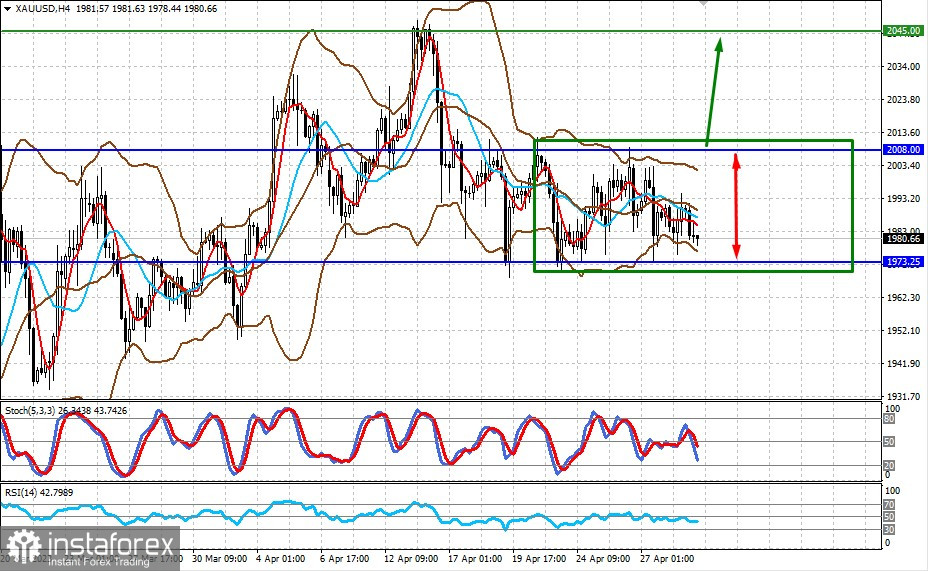Screen dimensions: 928x571
Task: Click the red double-headed vertical arrow
Action: tap(736, 206)
